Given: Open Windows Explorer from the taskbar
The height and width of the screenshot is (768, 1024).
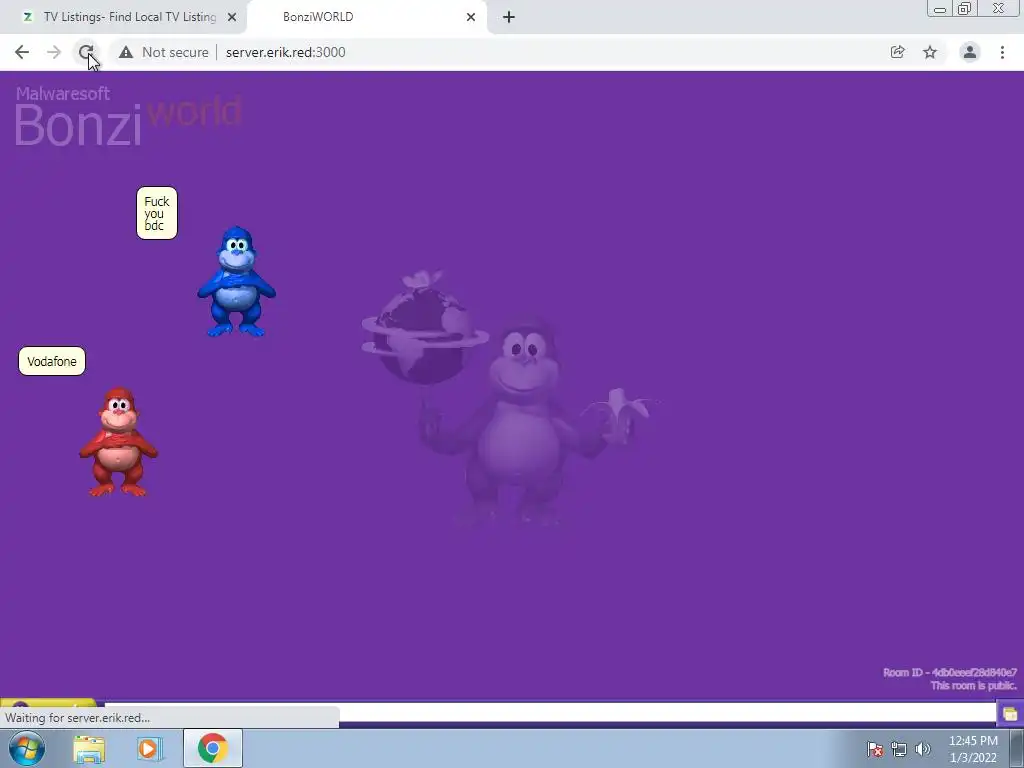Looking at the screenshot, I should click(89, 748).
